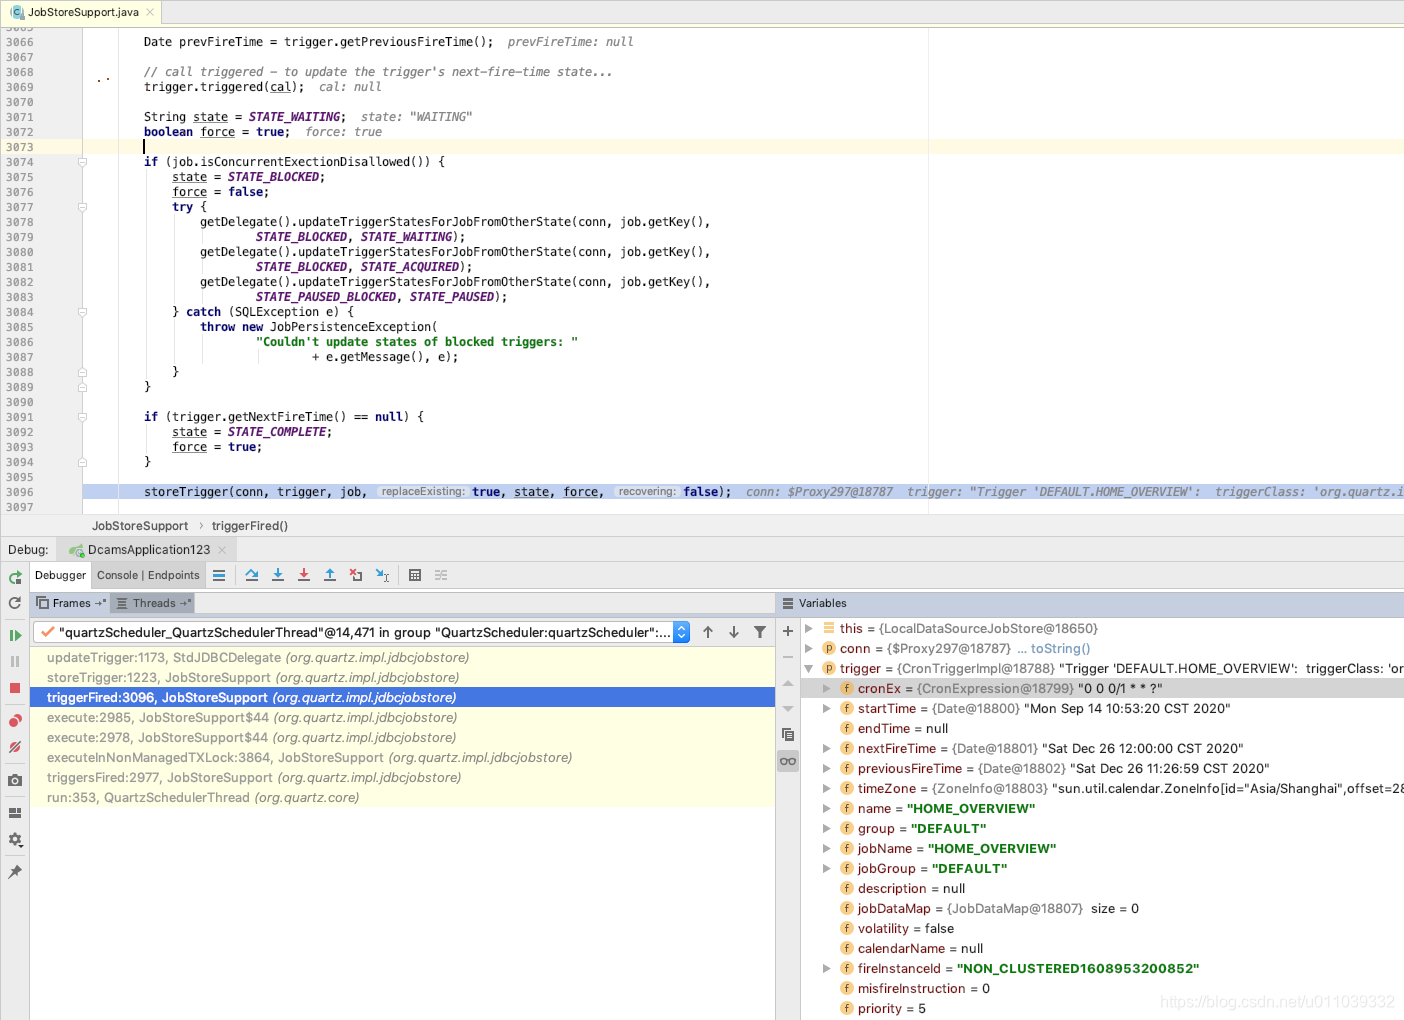Viewport: 1404px width, 1020px height.
Task: Click the Update Running Application icon
Action: pyautogui.click(x=15, y=603)
